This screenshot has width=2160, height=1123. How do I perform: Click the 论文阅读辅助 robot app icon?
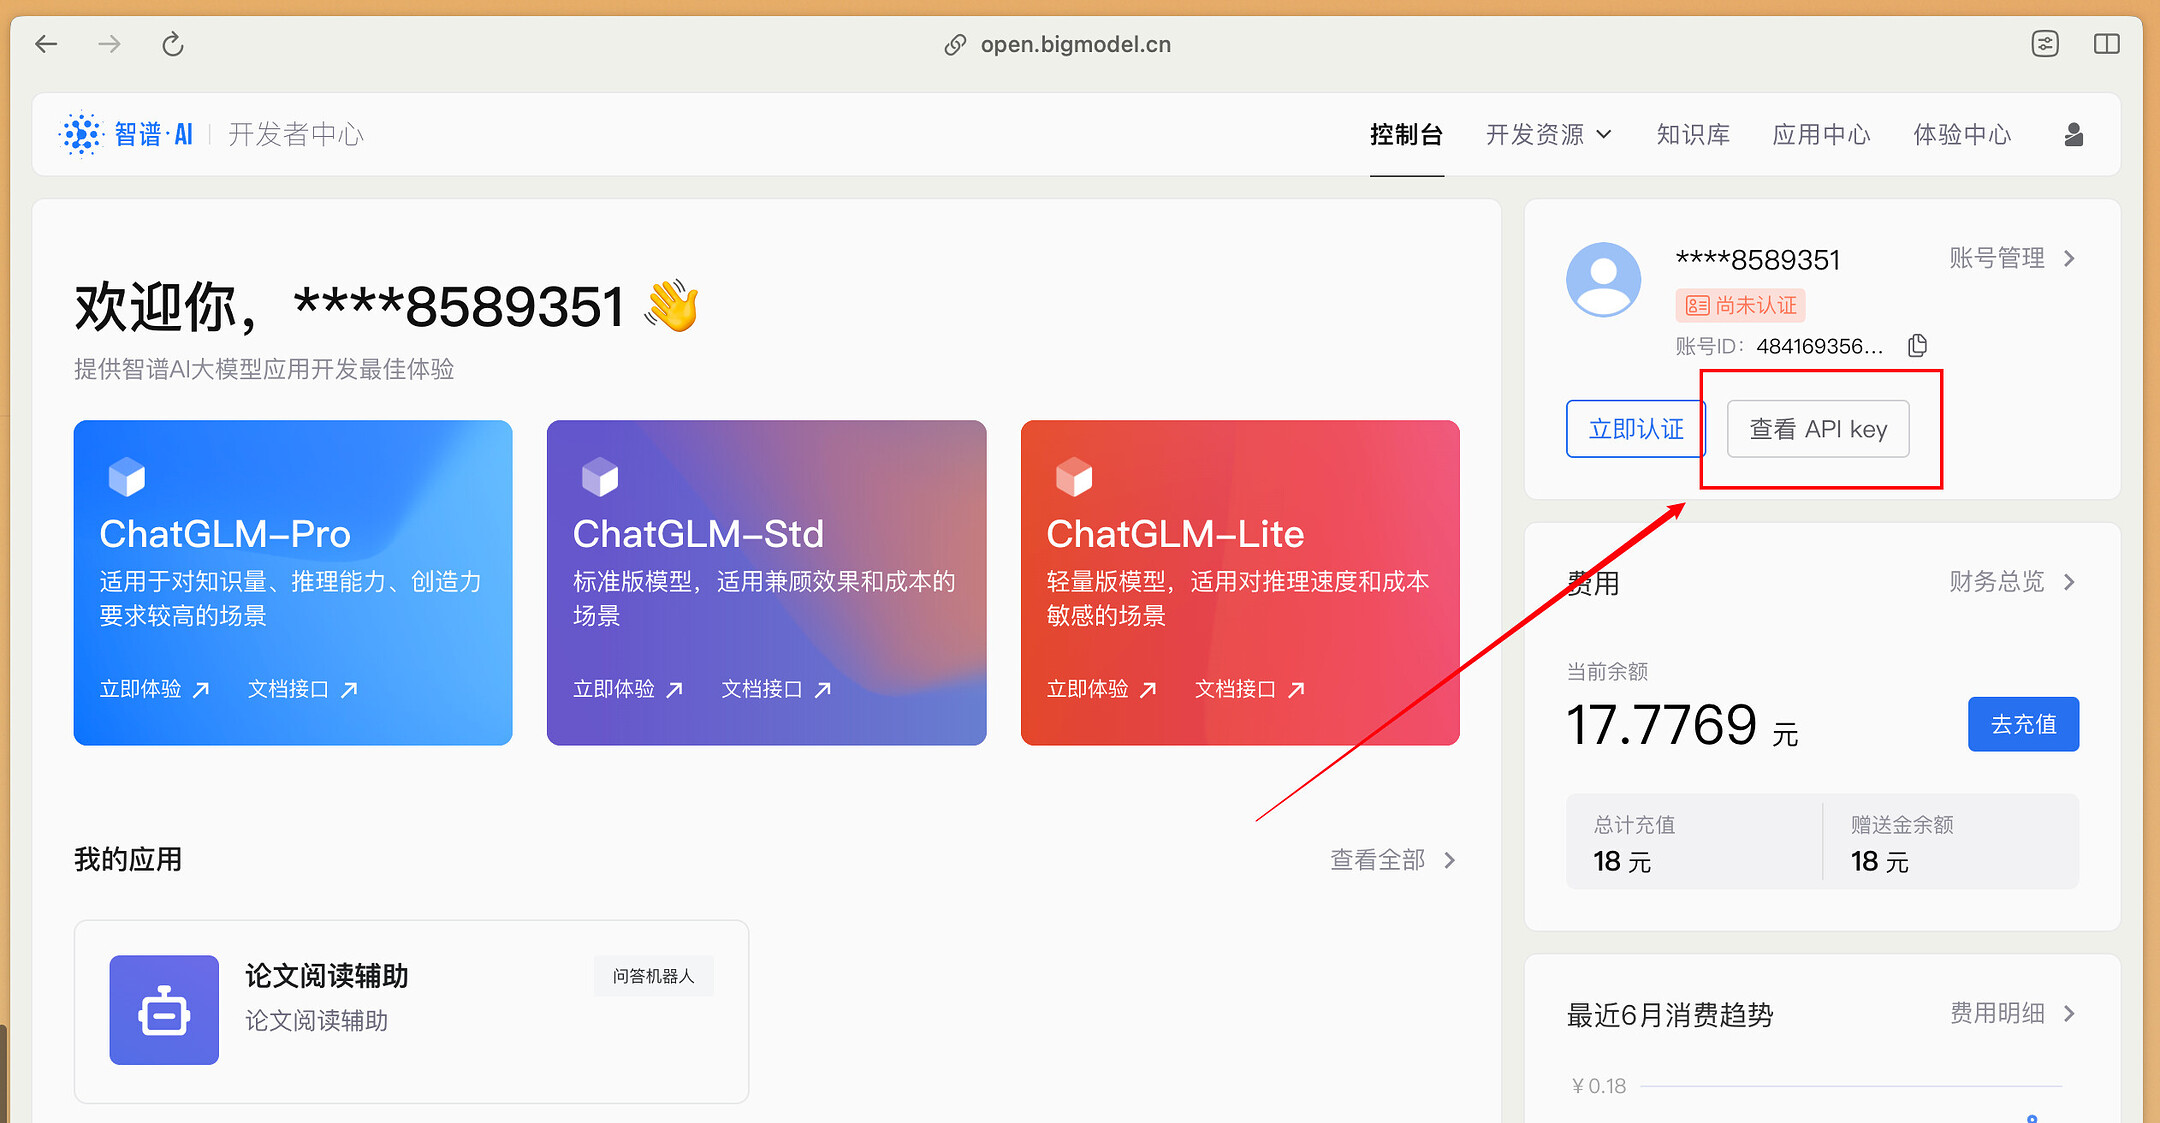[164, 1010]
